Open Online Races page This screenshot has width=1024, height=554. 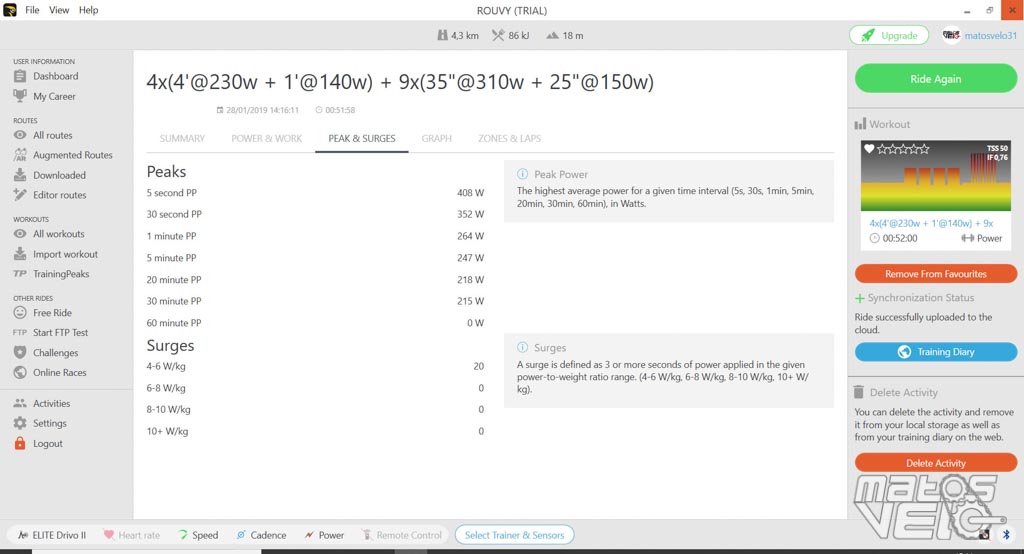pos(50,372)
